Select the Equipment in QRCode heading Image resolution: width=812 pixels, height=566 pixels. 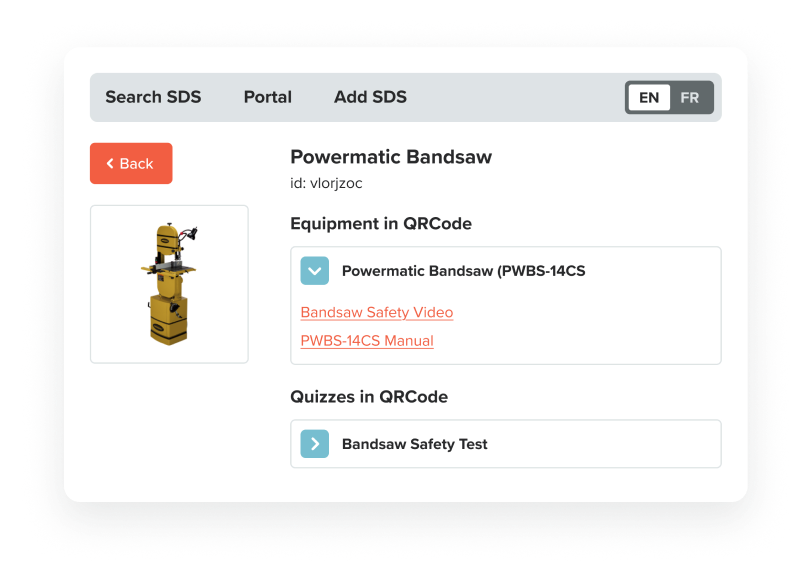click(381, 224)
